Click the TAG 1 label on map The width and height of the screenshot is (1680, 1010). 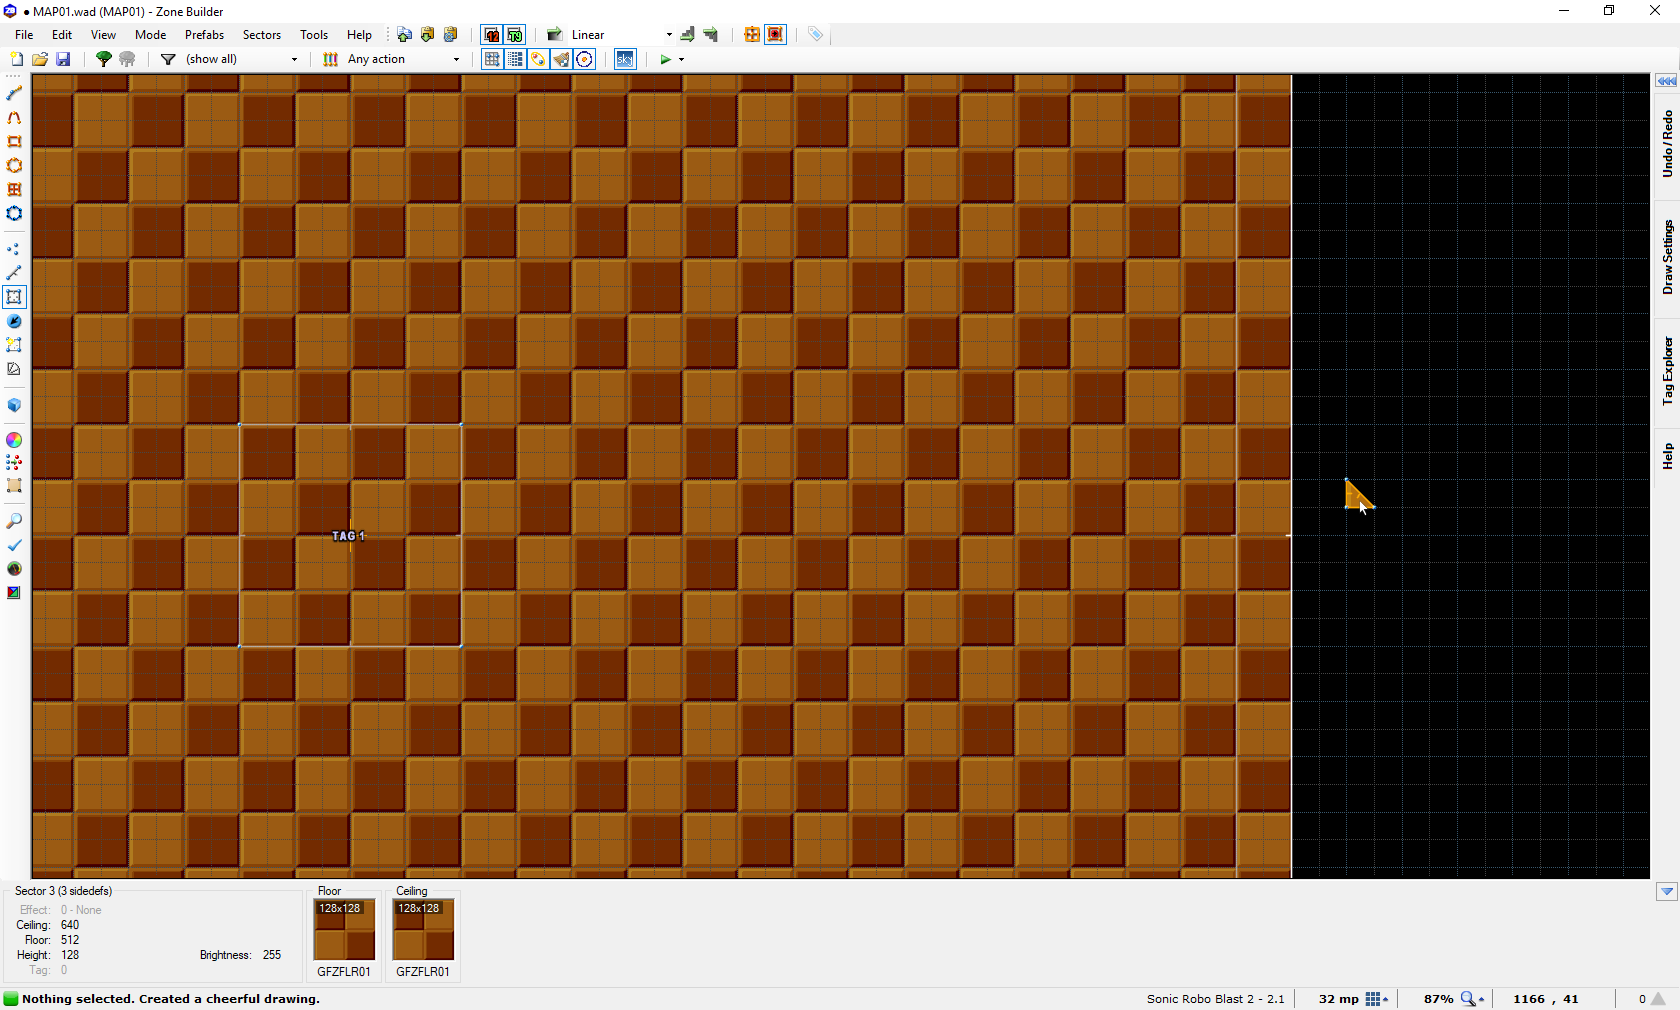349,536
